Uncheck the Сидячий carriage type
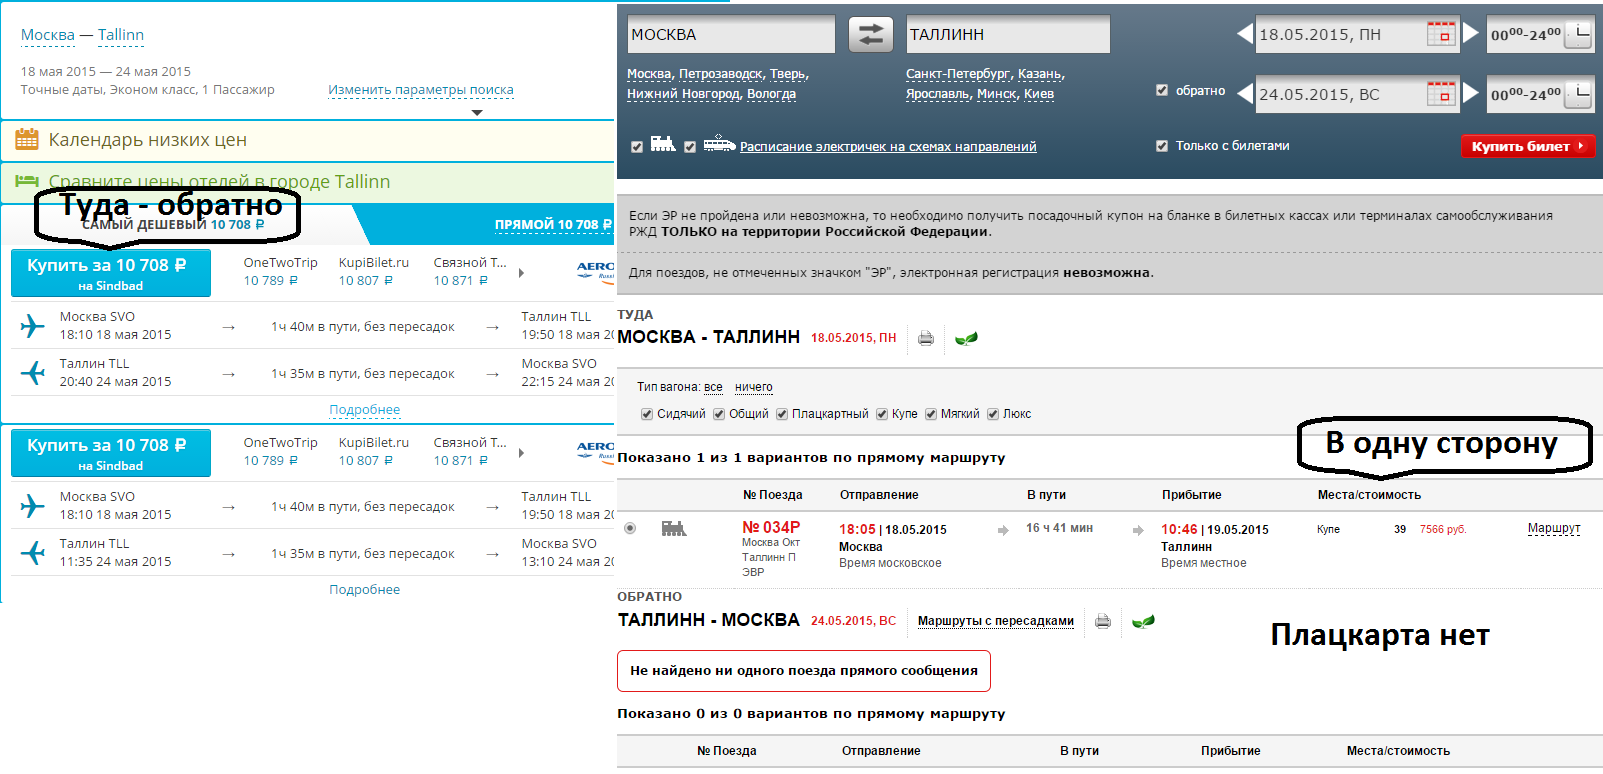 pyautogui.click(x=647, y=414)
